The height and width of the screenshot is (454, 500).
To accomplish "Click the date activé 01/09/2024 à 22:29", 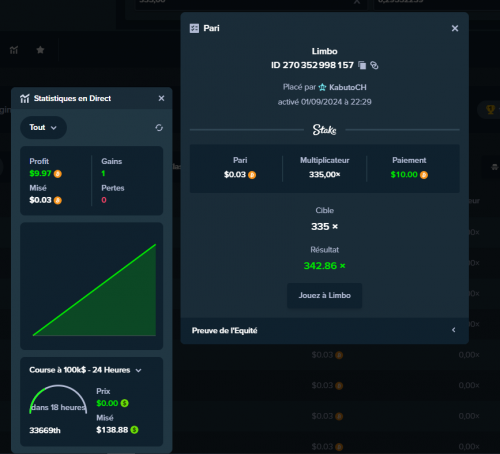I will (324, 102).
